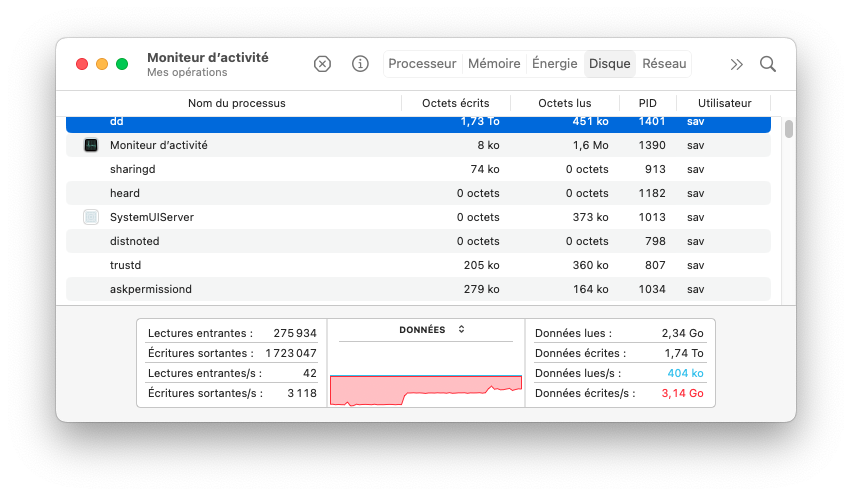852x496 pixels.
Task: Select the Disque tab
Action: click(x=609, y=64)
